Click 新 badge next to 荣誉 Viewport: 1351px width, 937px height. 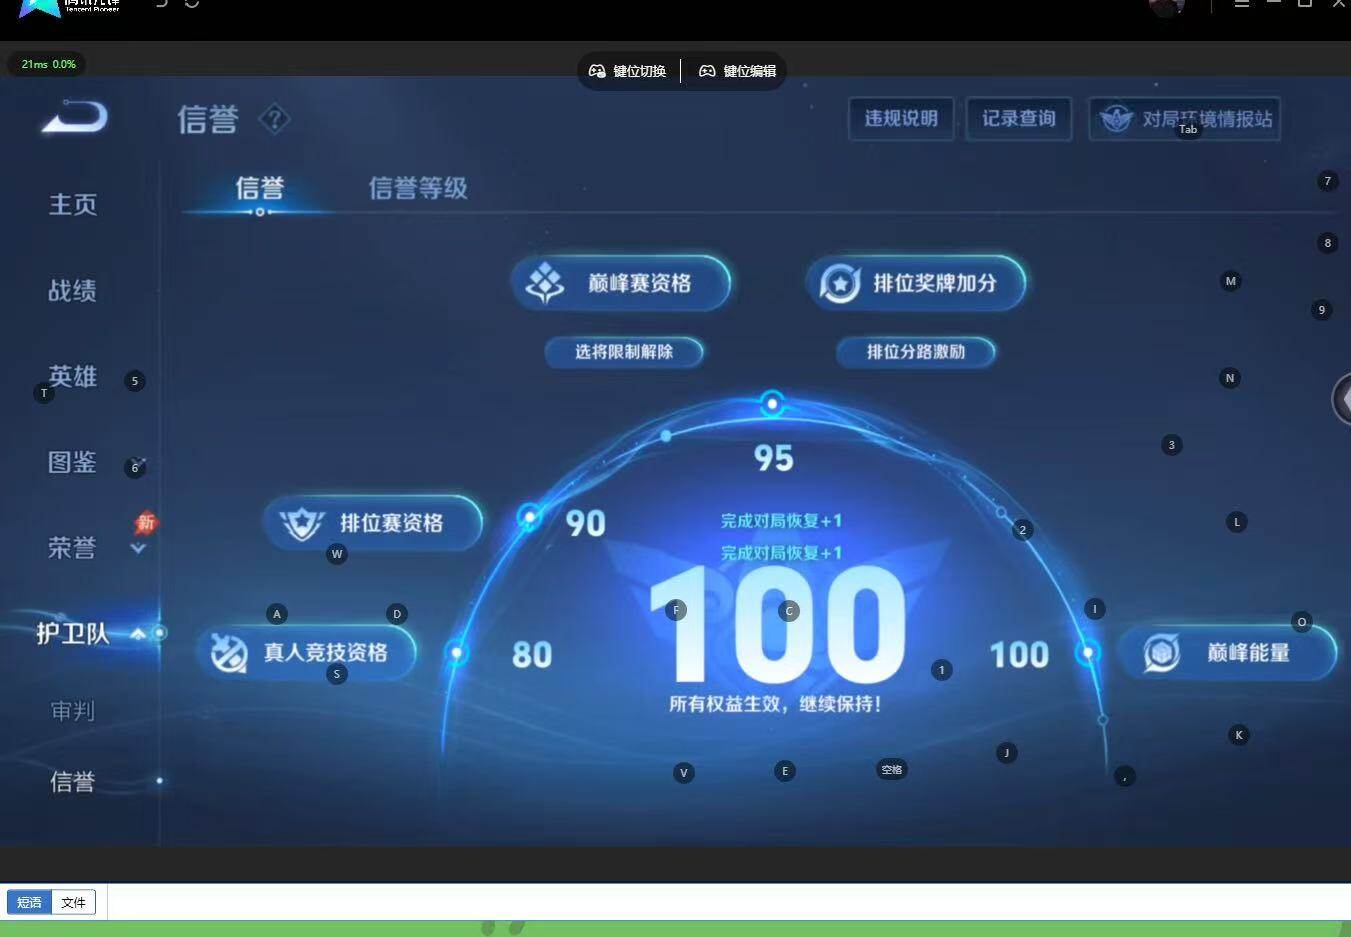tap(146, 522)
